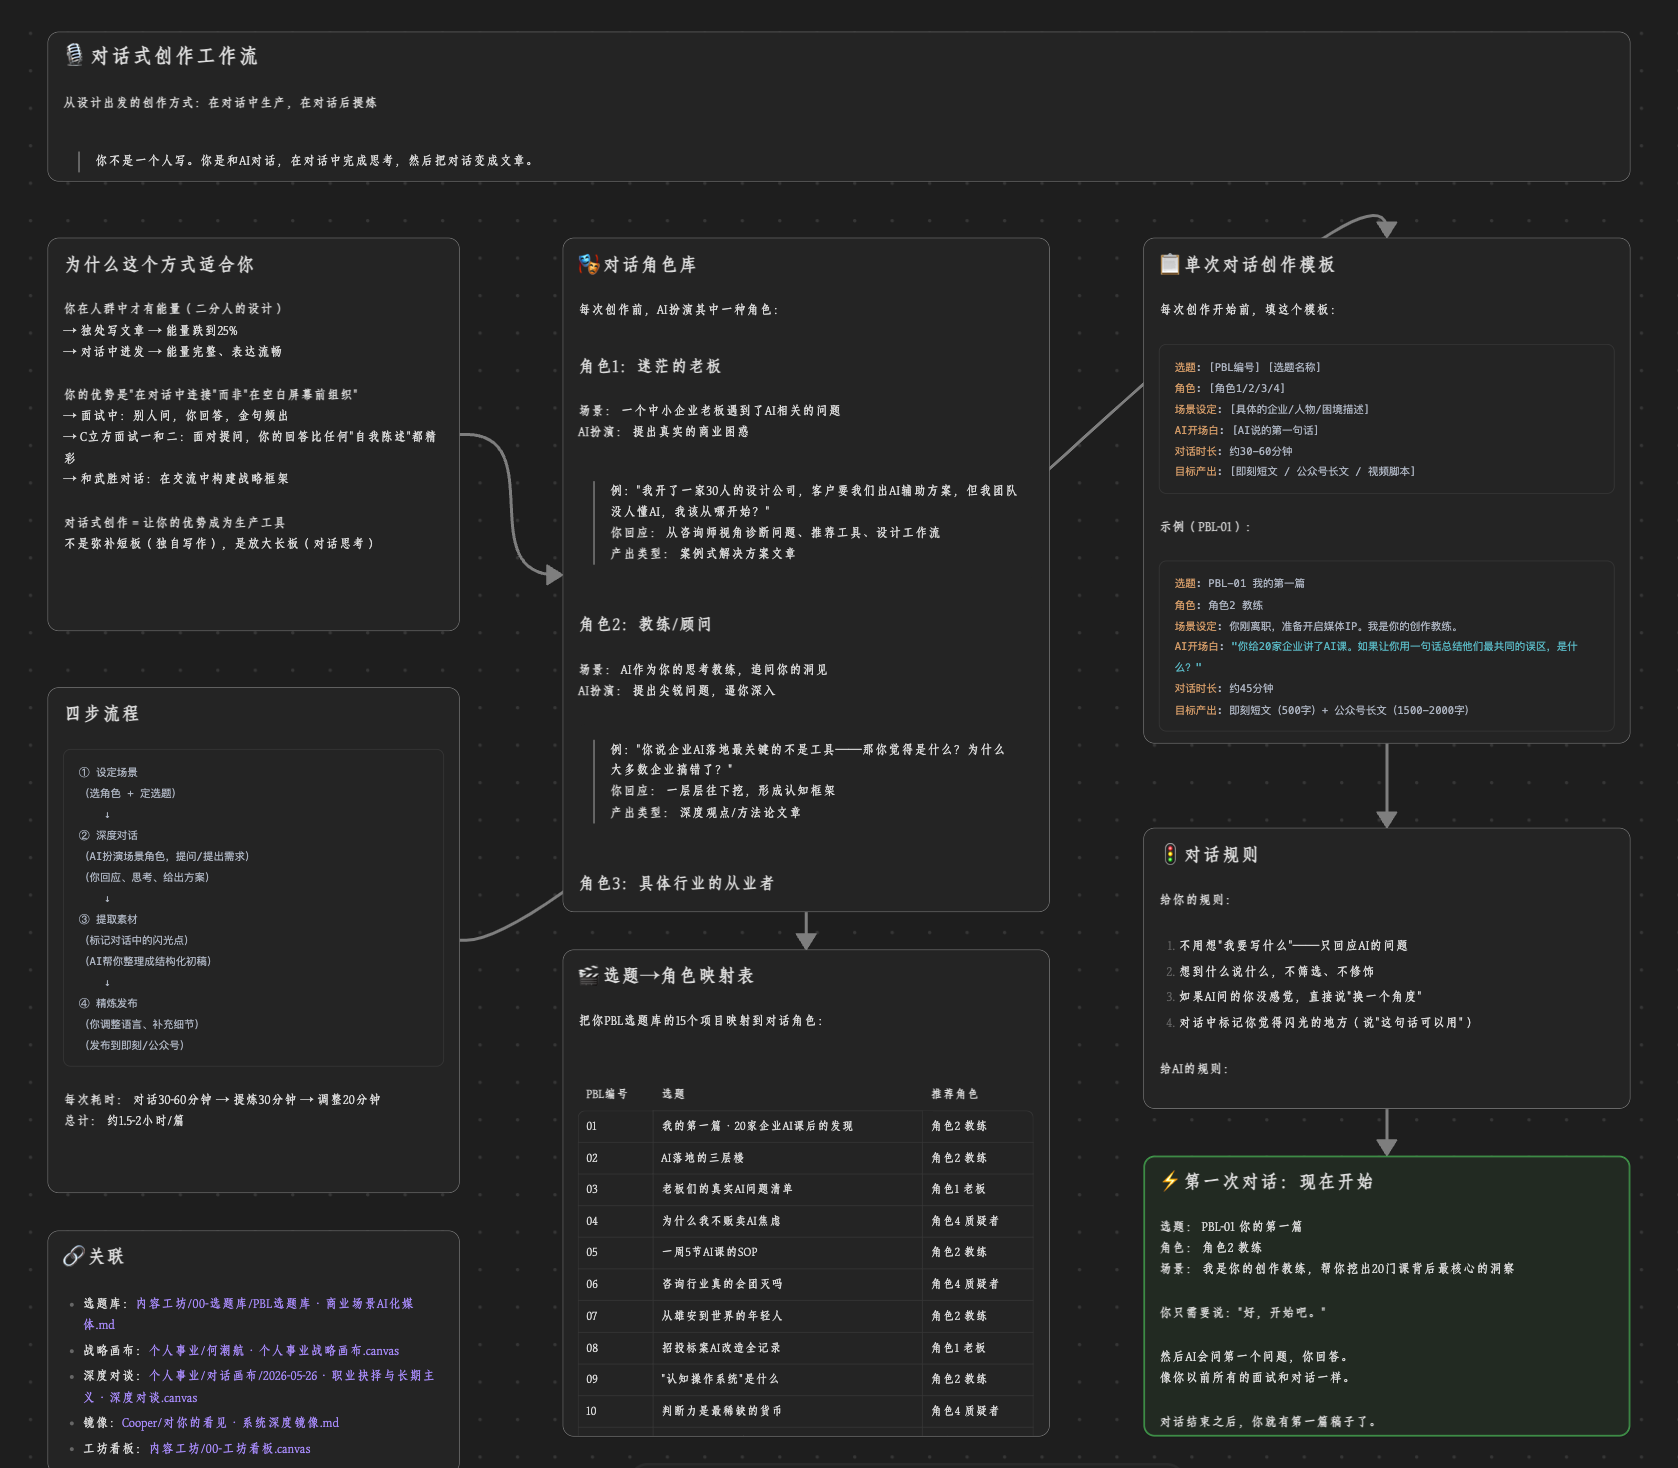Click table cell 咨询行业真的会团灭吗
The image size is (1678, 1468).
(x=722, y=1284)
